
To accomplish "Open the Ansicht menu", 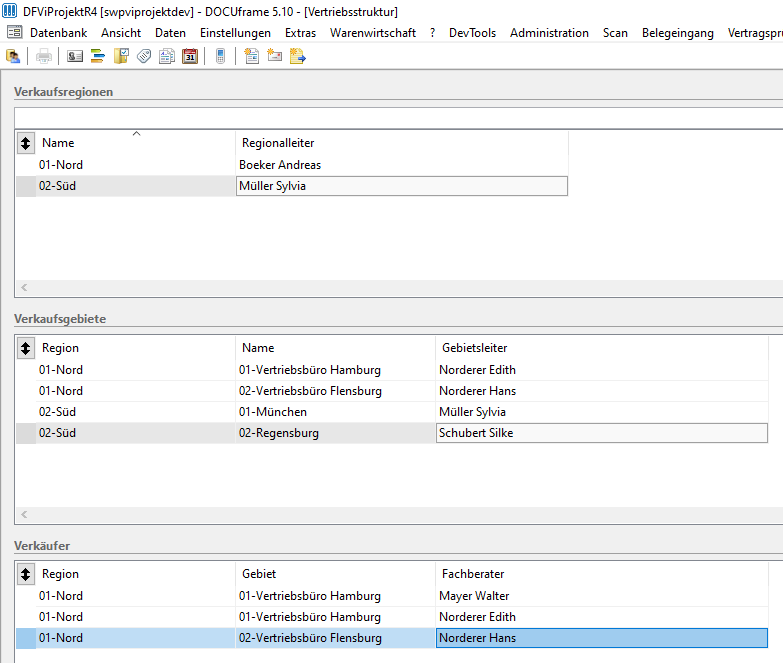I will [121, 32].
